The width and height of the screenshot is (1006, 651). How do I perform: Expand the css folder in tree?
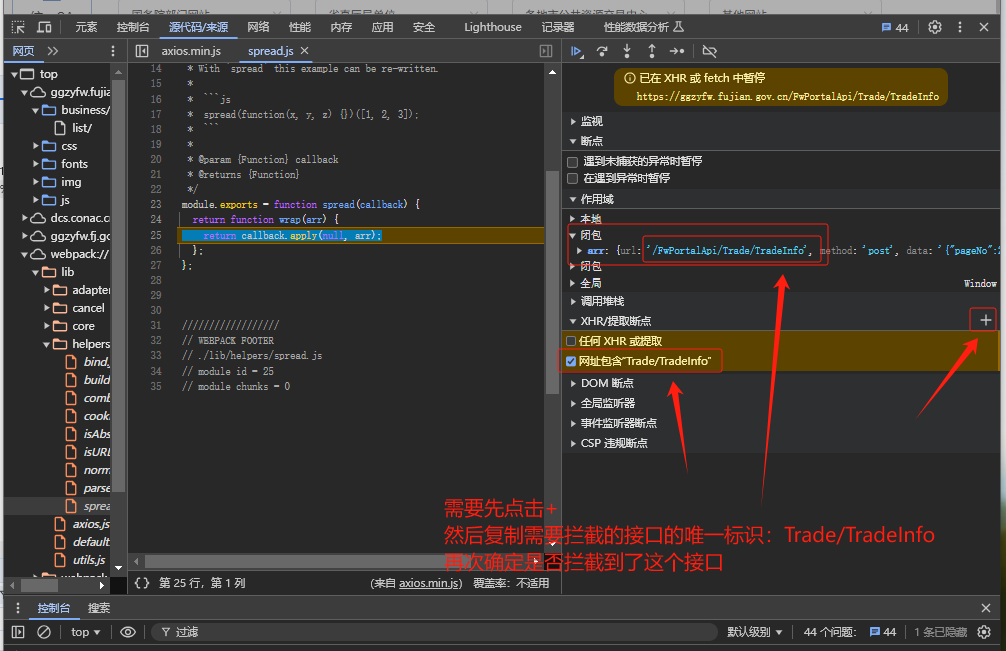(36, 146)
